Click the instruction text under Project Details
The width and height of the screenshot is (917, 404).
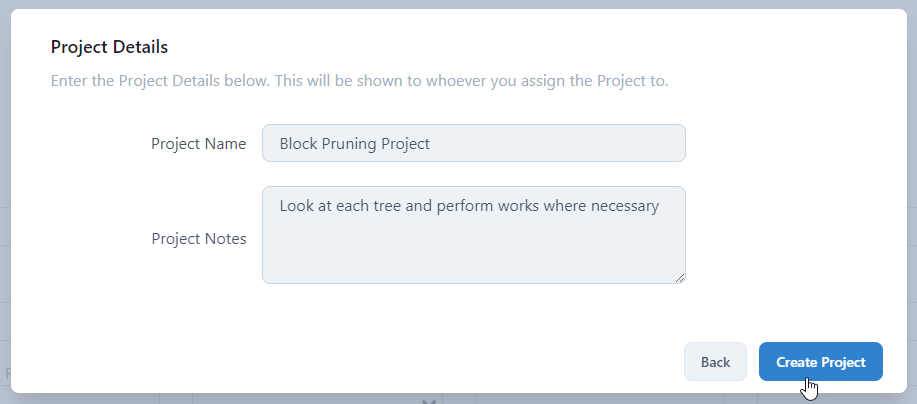(359, 80)
